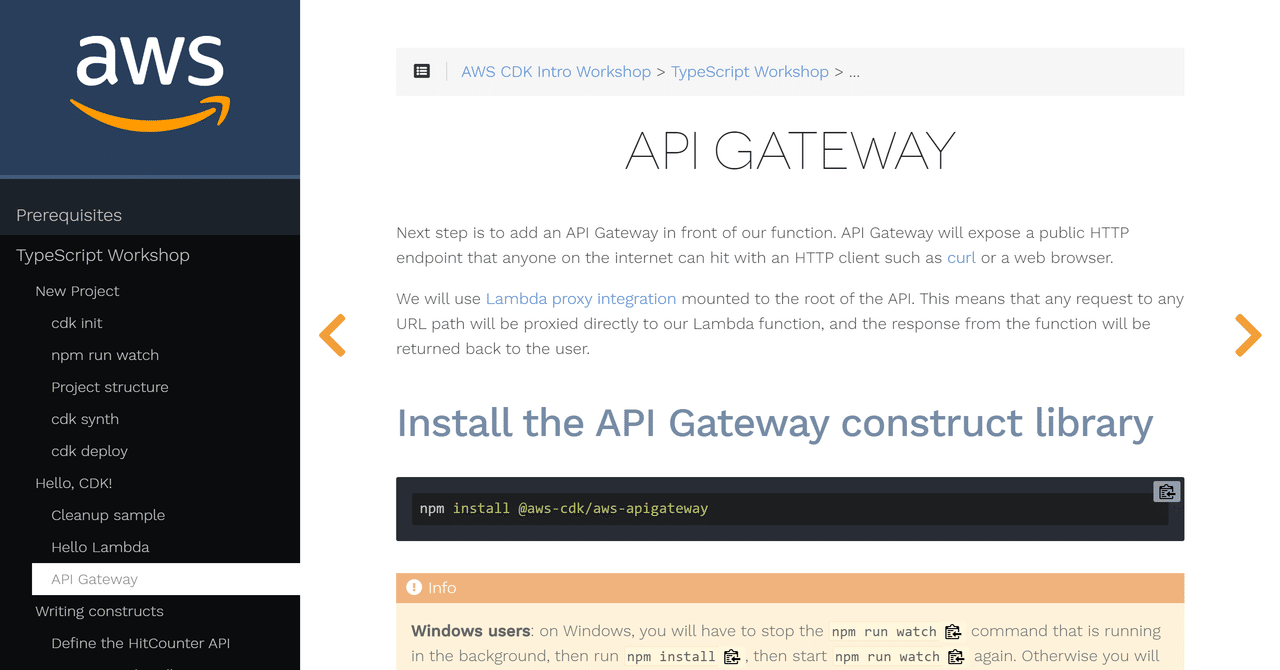Open the Lambda proxy integration link

[x=580, y=298]
